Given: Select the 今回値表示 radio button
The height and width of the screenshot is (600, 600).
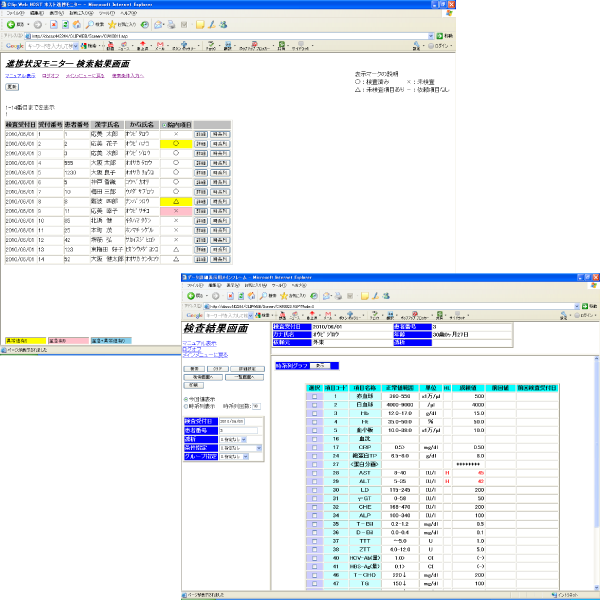Looking at the screenshot, I should pyautogui.click(x=185, y=399).
